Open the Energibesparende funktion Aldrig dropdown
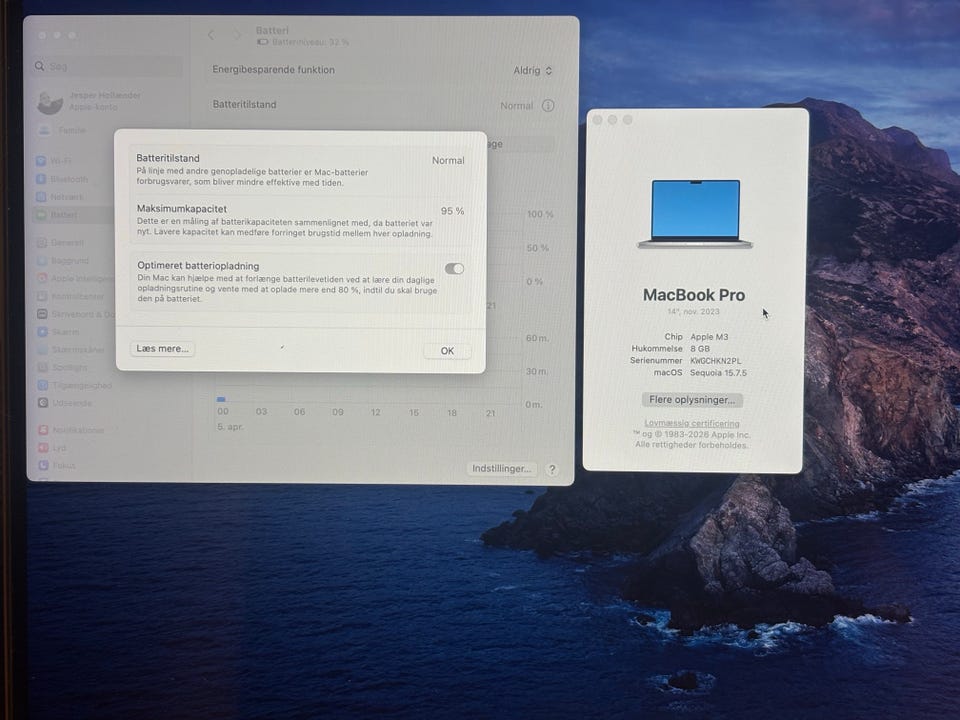The width and height of the screenshot is (960, 720). click(x=533, y=70)
